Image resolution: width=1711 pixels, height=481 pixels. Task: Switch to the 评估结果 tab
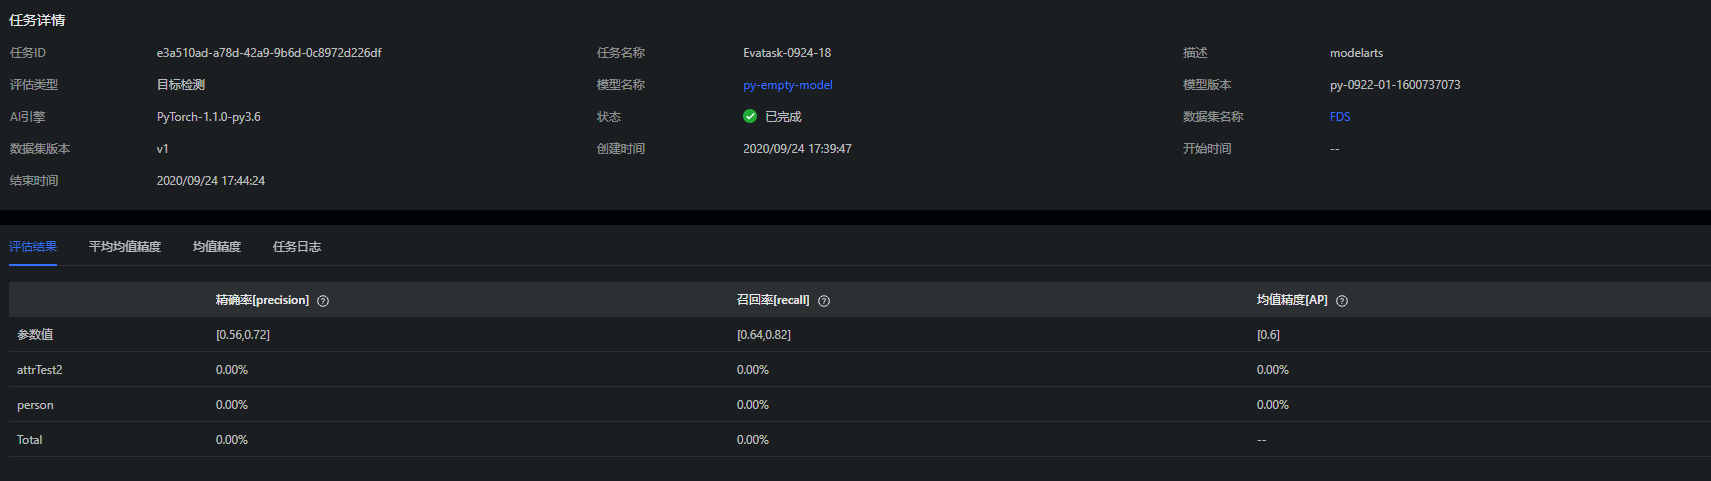click(x=33, y=247)
